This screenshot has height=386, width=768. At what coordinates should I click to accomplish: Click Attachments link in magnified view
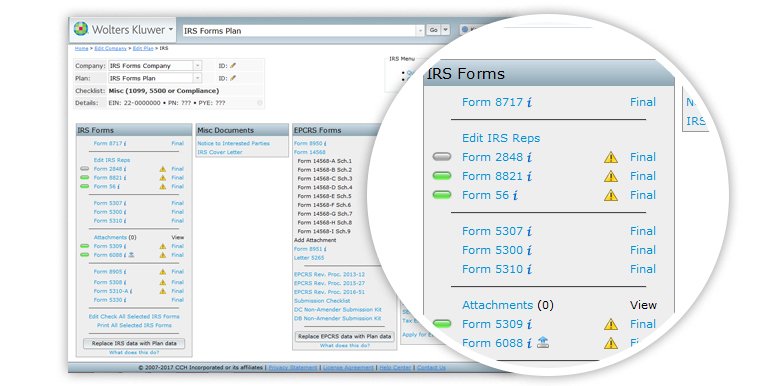[498, 305]
